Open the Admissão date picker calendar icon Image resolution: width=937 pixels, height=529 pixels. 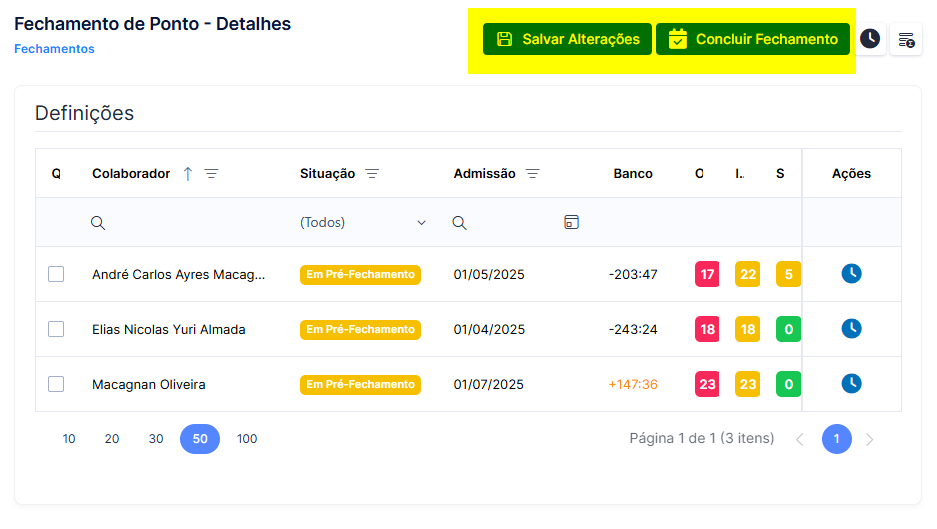pos(571,222)
